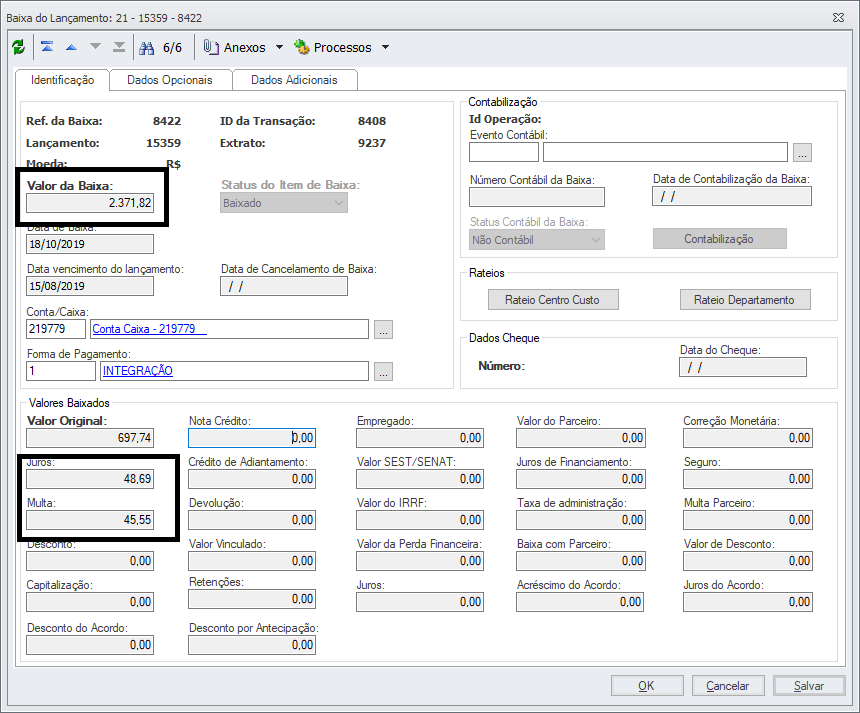Click Forma de Pagamento code field
The height and width of the screenshot is (713, 860).
coord(61,371)
